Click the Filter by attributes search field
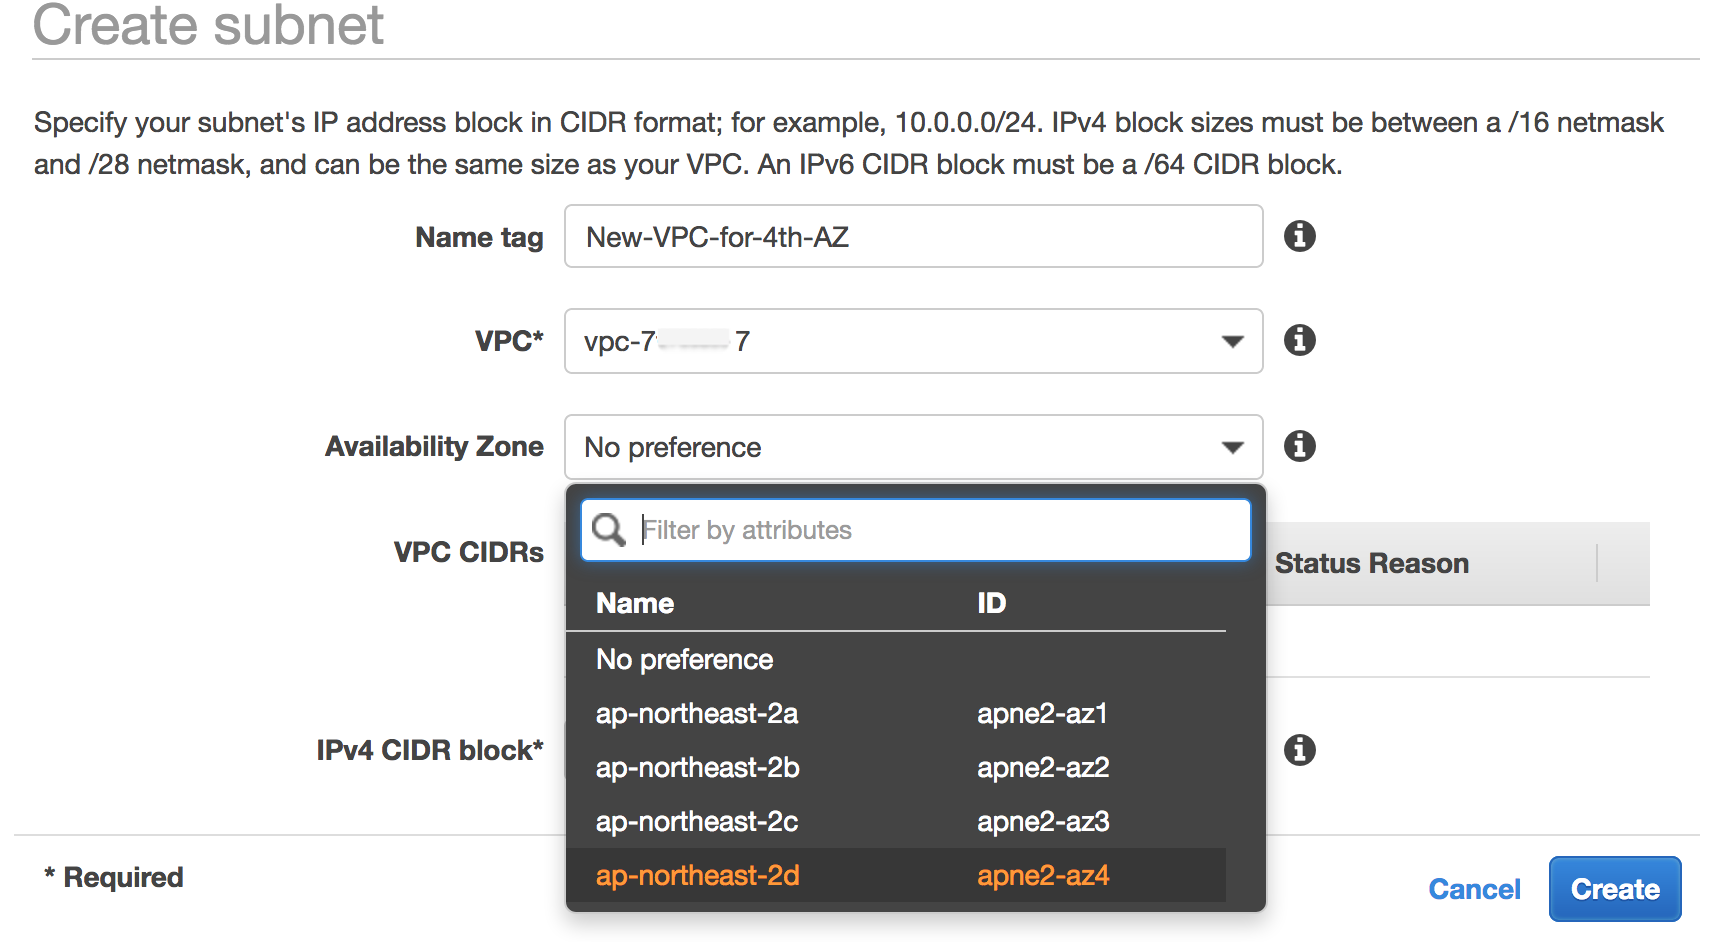 click(915, 530)
